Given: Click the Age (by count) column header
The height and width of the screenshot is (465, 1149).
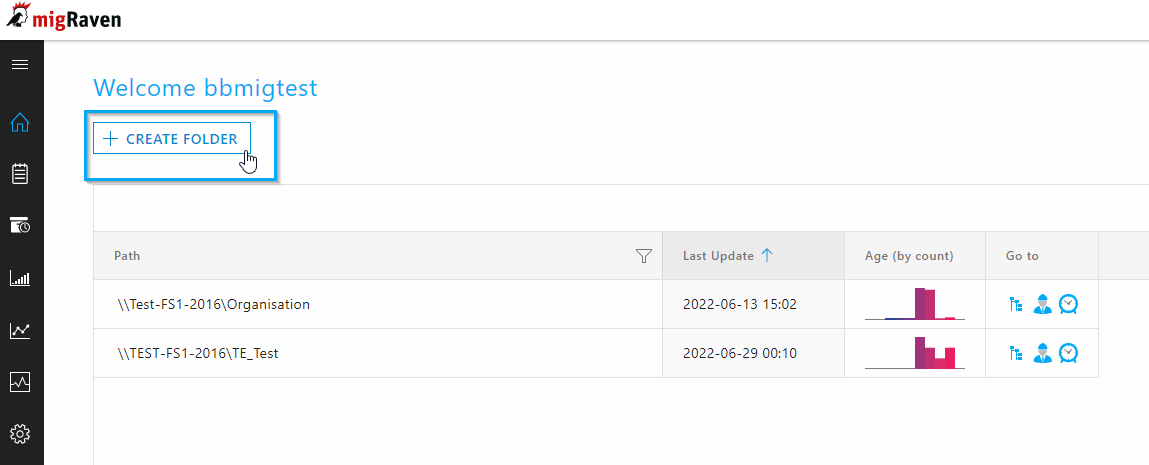Looking at the screenshot, I should tap(909, 256).
